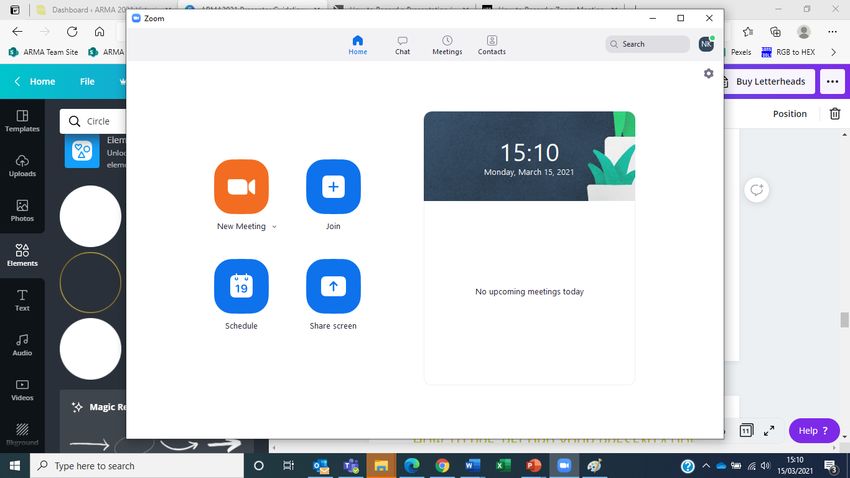
Task: Open Text in Canva sidebar
Action: pos(22,300)
